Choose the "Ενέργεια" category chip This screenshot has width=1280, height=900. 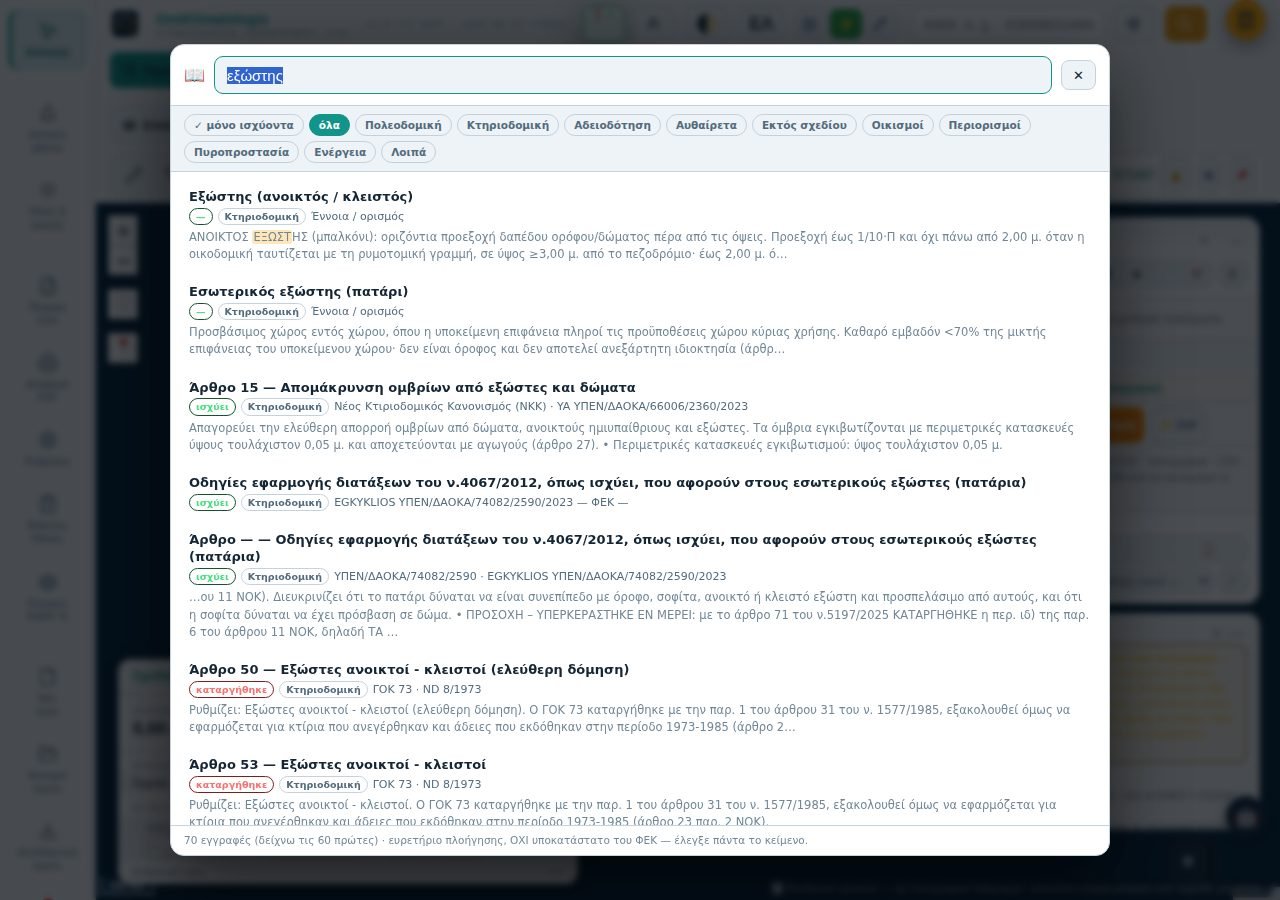(x=340, y=152)
